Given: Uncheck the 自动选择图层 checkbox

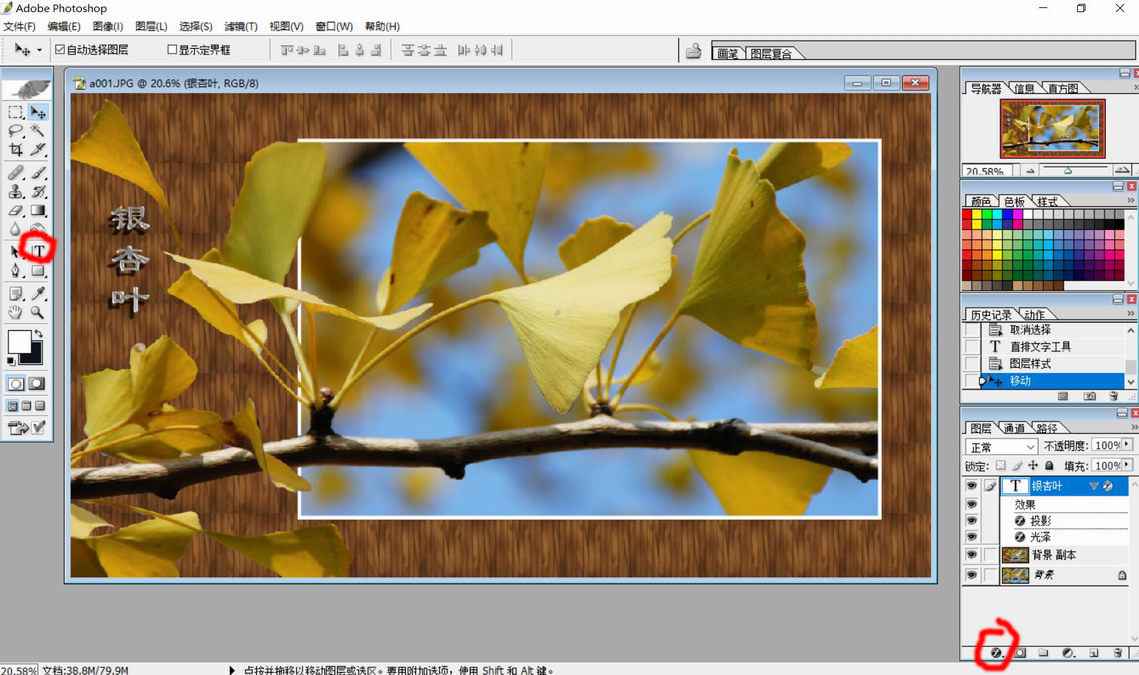Looking at the screenshot, I should (60, 49).
